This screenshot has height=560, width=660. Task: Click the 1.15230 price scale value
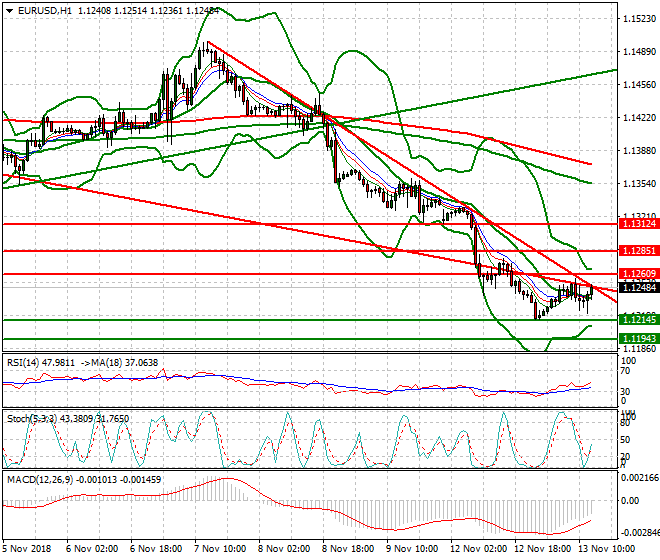(639, 19)
